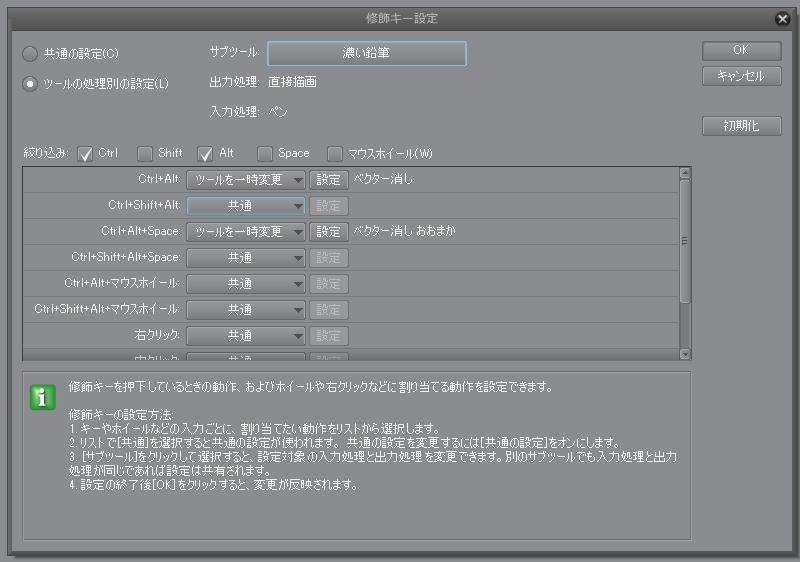Uncheck the Alt filter checkbox
The width and height of the screenshot is (800, 562).
tap(205, 154)
